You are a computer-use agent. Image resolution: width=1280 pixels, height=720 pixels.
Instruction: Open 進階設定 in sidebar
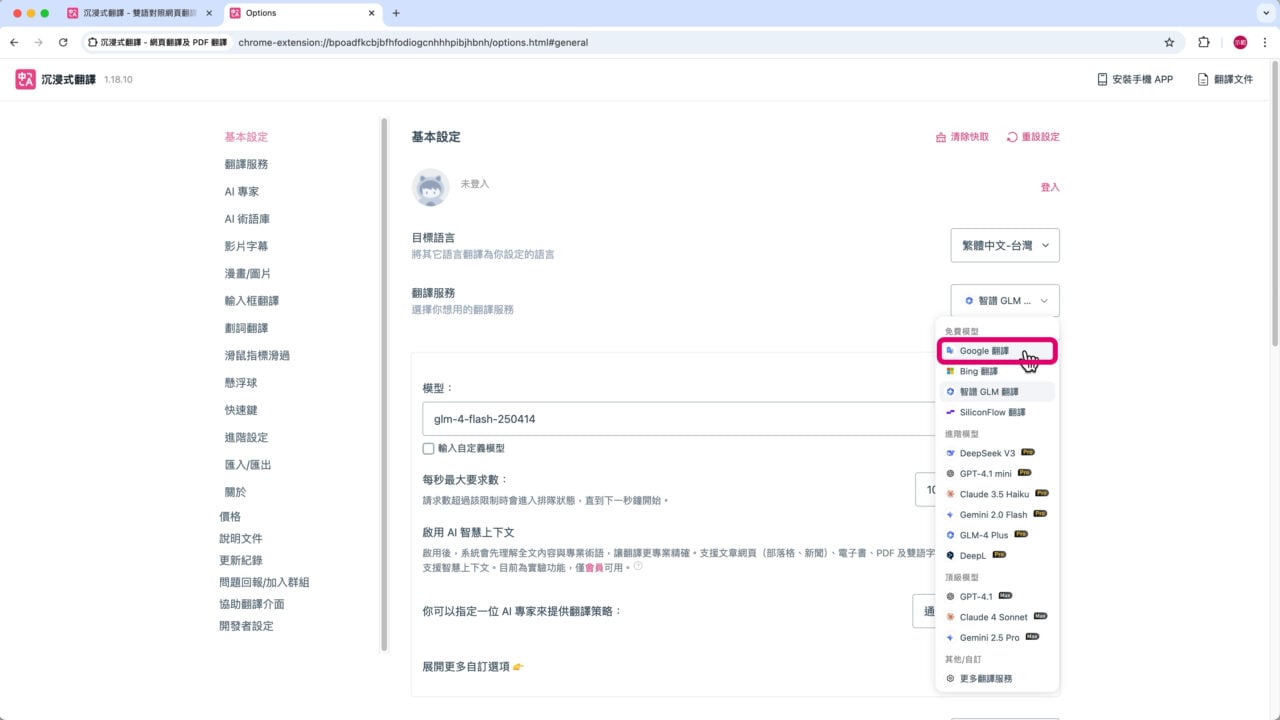point(246,437)
